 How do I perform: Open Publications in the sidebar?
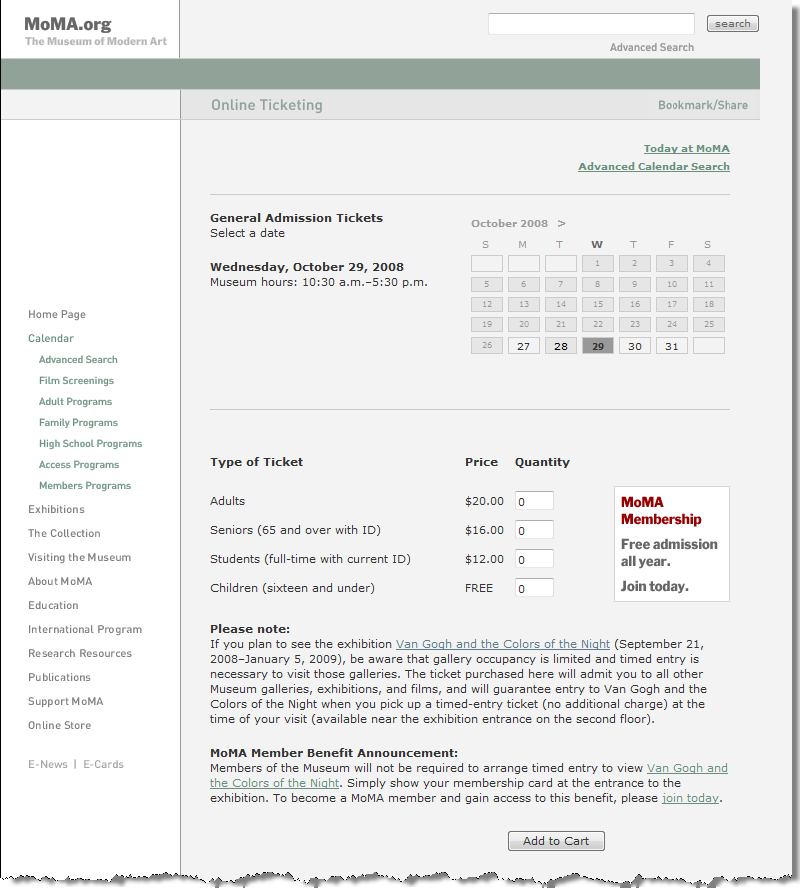pyautogui.click(x=59, y=677)
